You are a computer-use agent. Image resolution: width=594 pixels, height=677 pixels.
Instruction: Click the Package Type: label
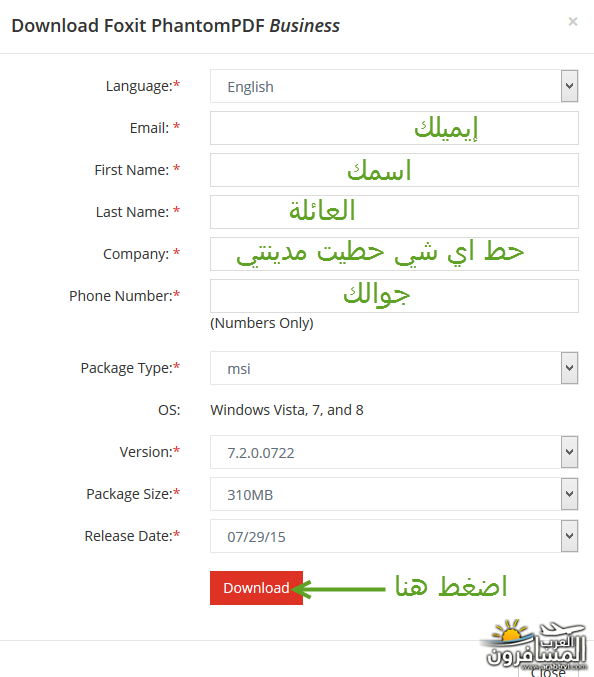[130, 368]
